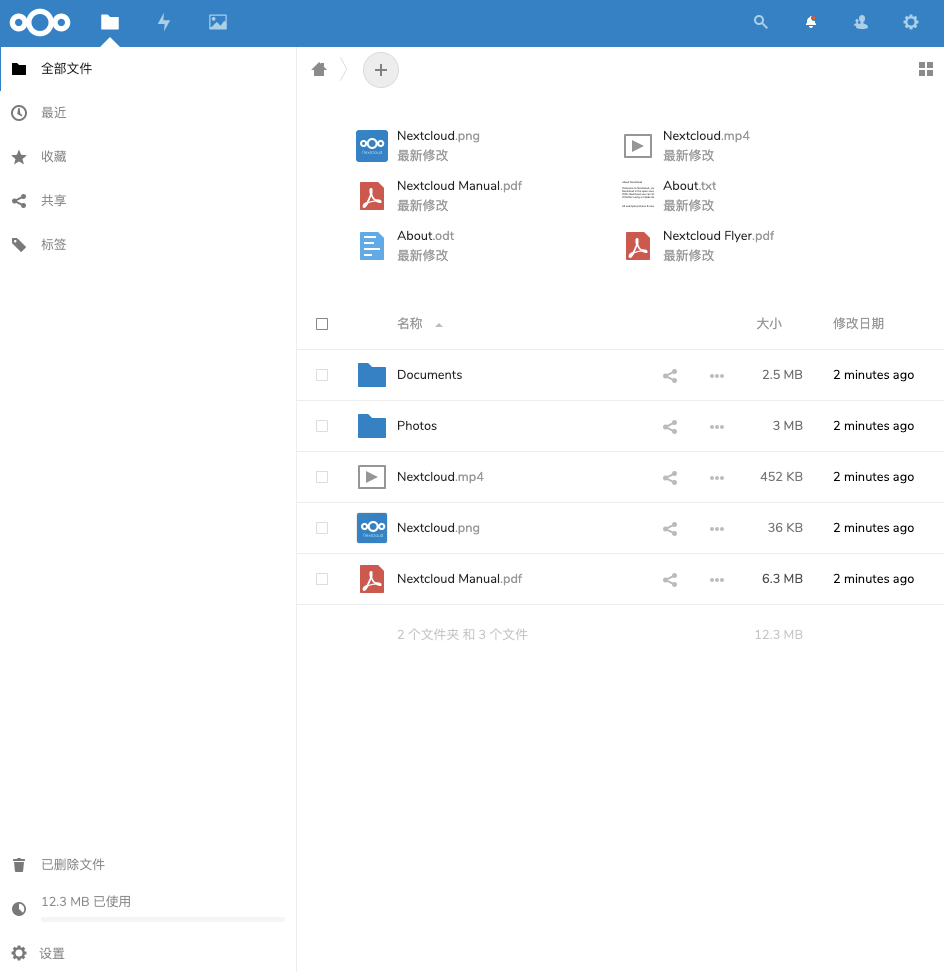Open the Files app icon in header

point(110,22)
